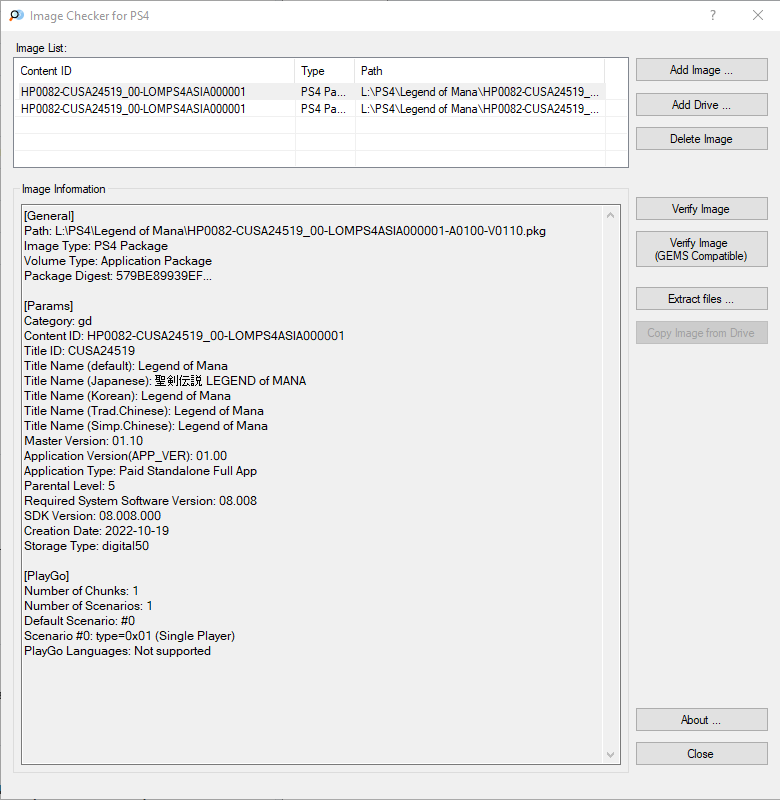Image resolution: width=780 pixels, height=800 pixels.
Task: Click the [Params] section heading
Action: tap(48, 306)
